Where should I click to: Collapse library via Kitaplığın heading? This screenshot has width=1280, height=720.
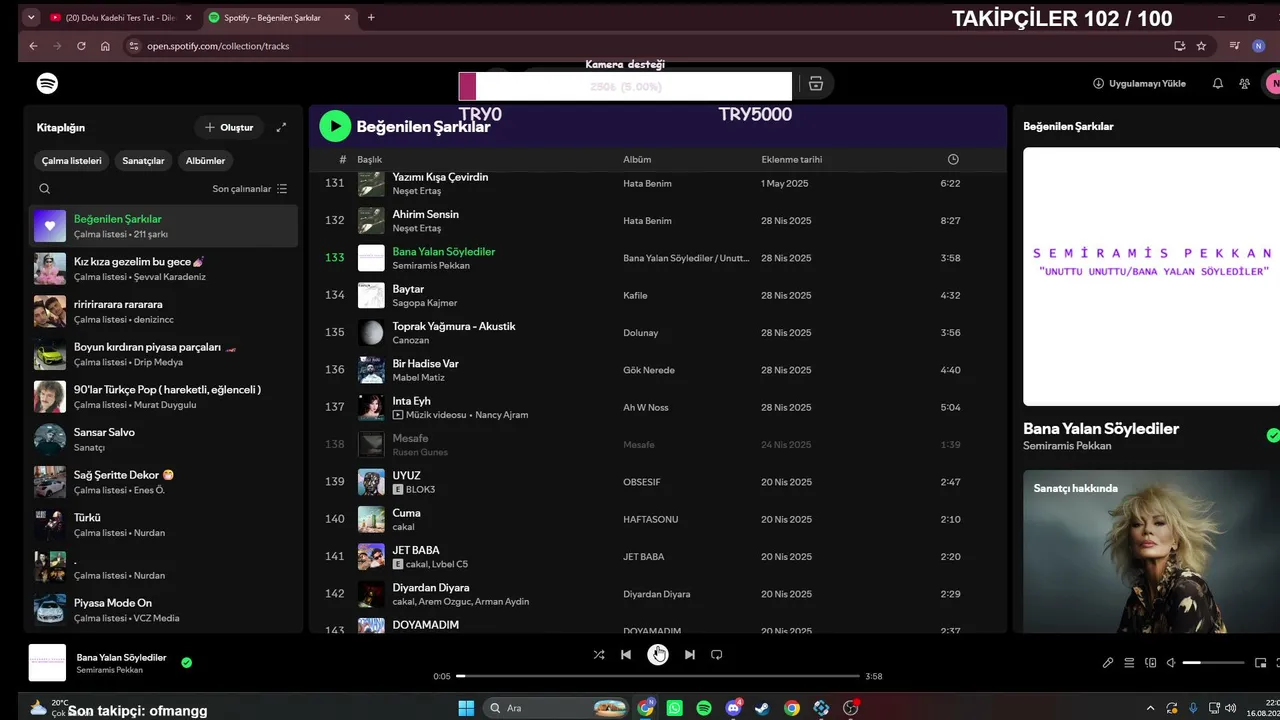point(61,127)
